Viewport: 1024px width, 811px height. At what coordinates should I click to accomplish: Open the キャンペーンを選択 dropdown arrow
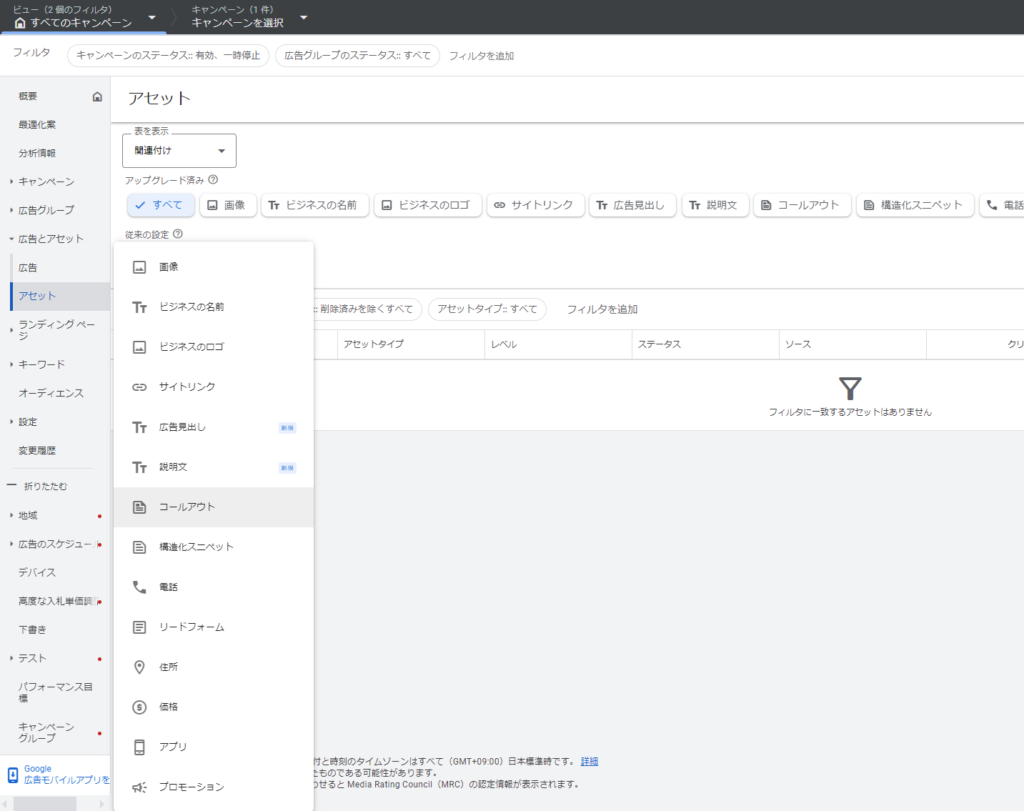click(x=304, y=17)
